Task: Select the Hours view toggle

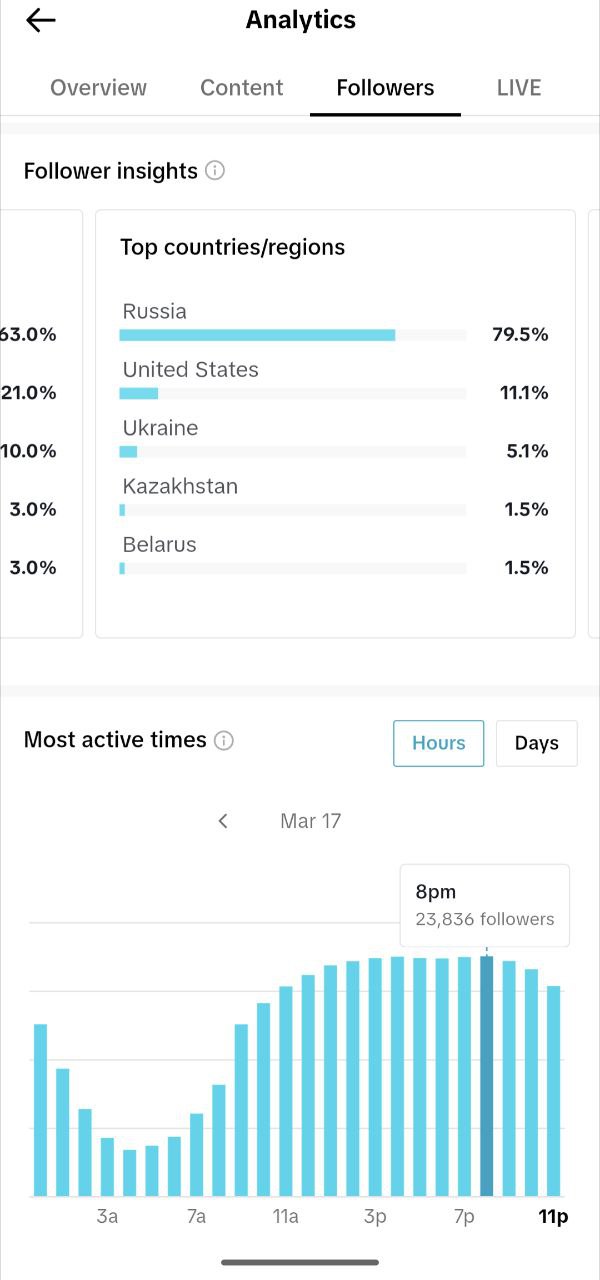Action: (x=439, y=743)
